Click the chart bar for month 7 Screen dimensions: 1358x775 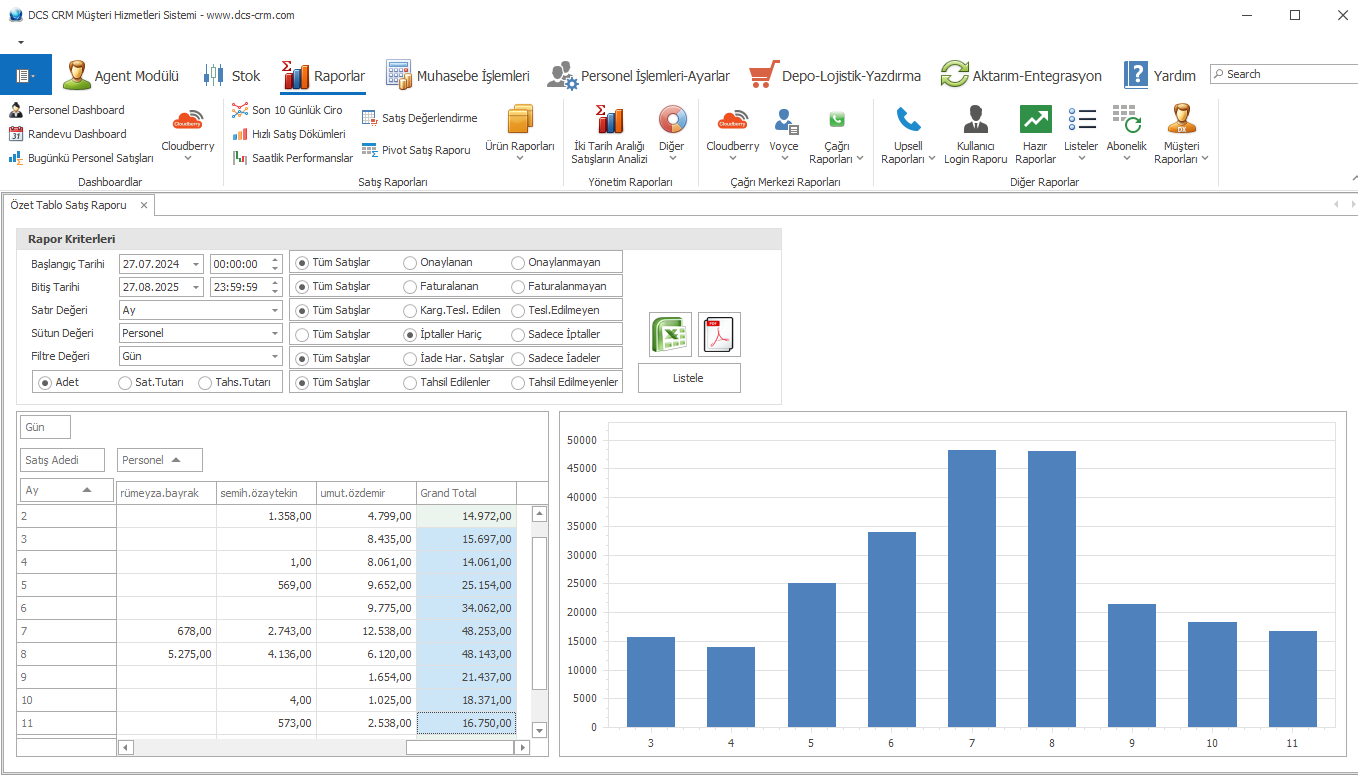click(972, 588)
